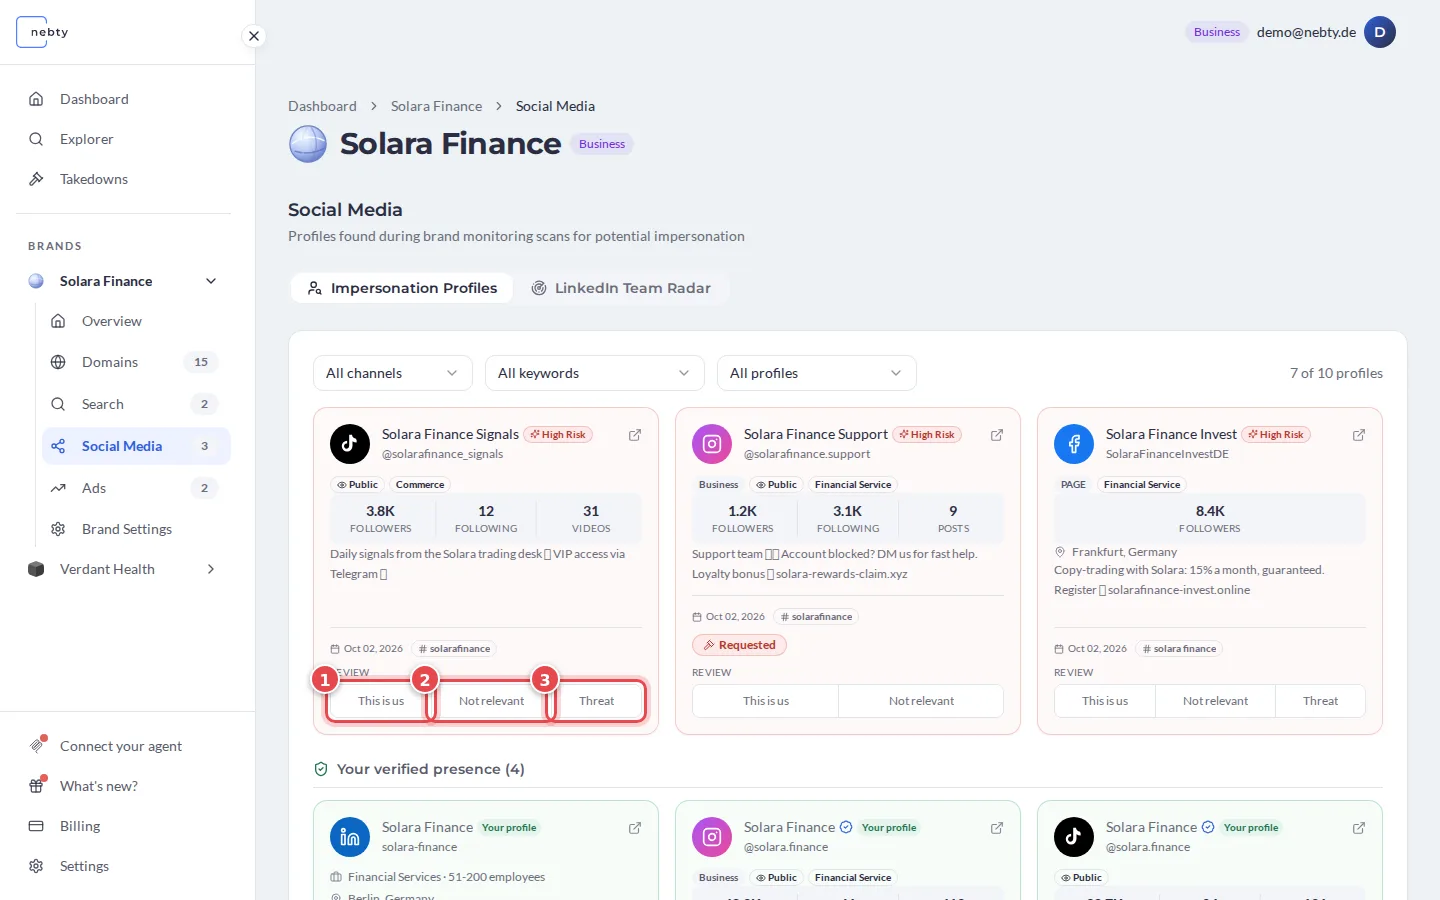
Task: Click Connect your agent
Action: (x=123, y=746)
